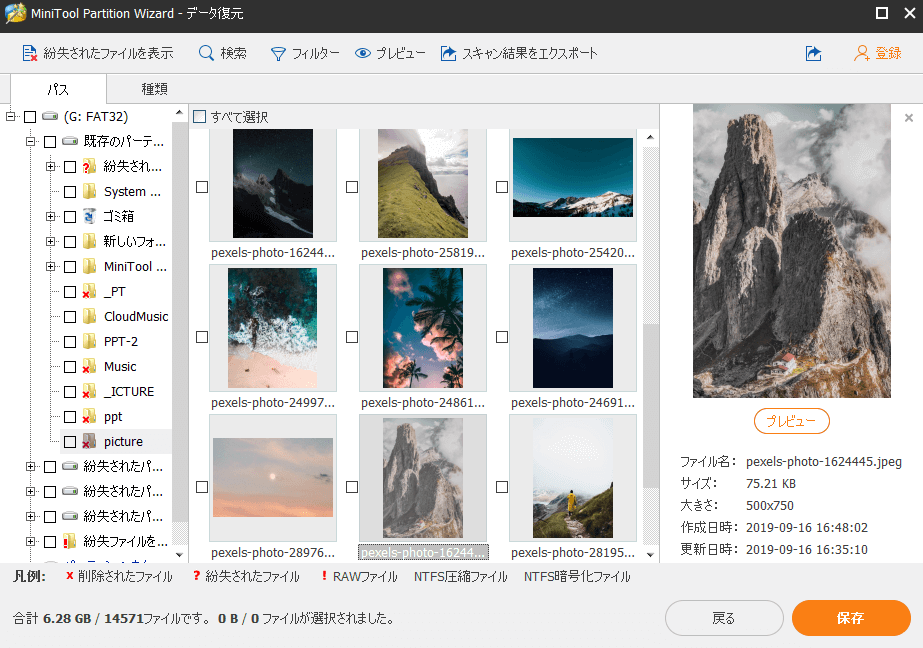Check the box for pexels-photo-25420
Image resolution: width=923 pixels, height=648 pixels.
click(x=502, y=187)
